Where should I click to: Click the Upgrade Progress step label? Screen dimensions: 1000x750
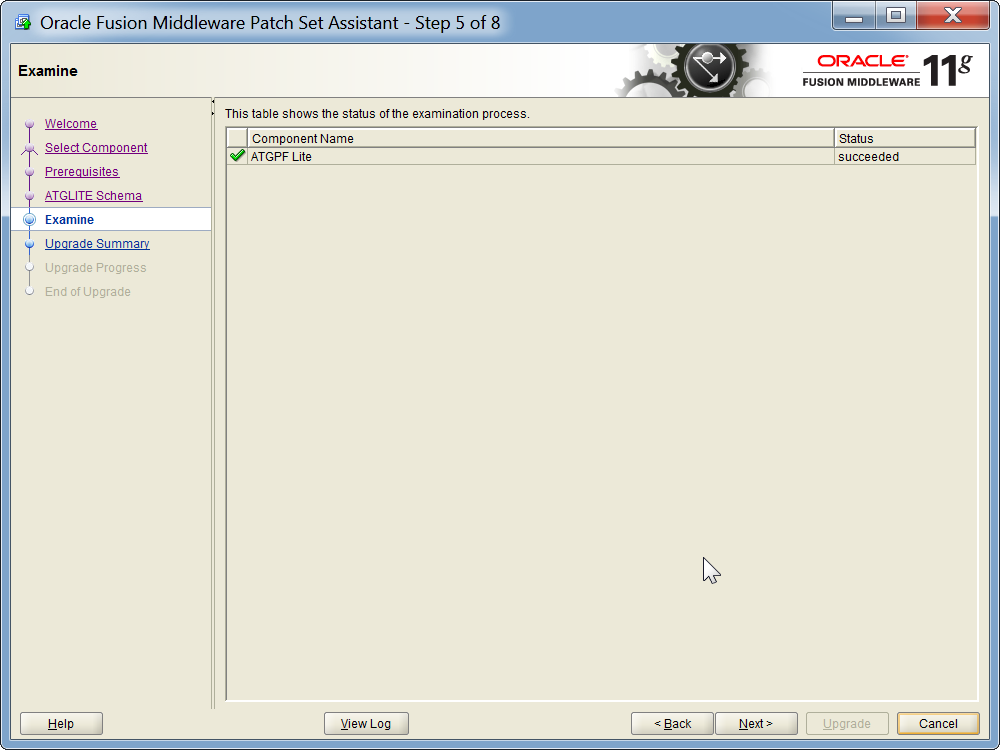coord(95,268)
